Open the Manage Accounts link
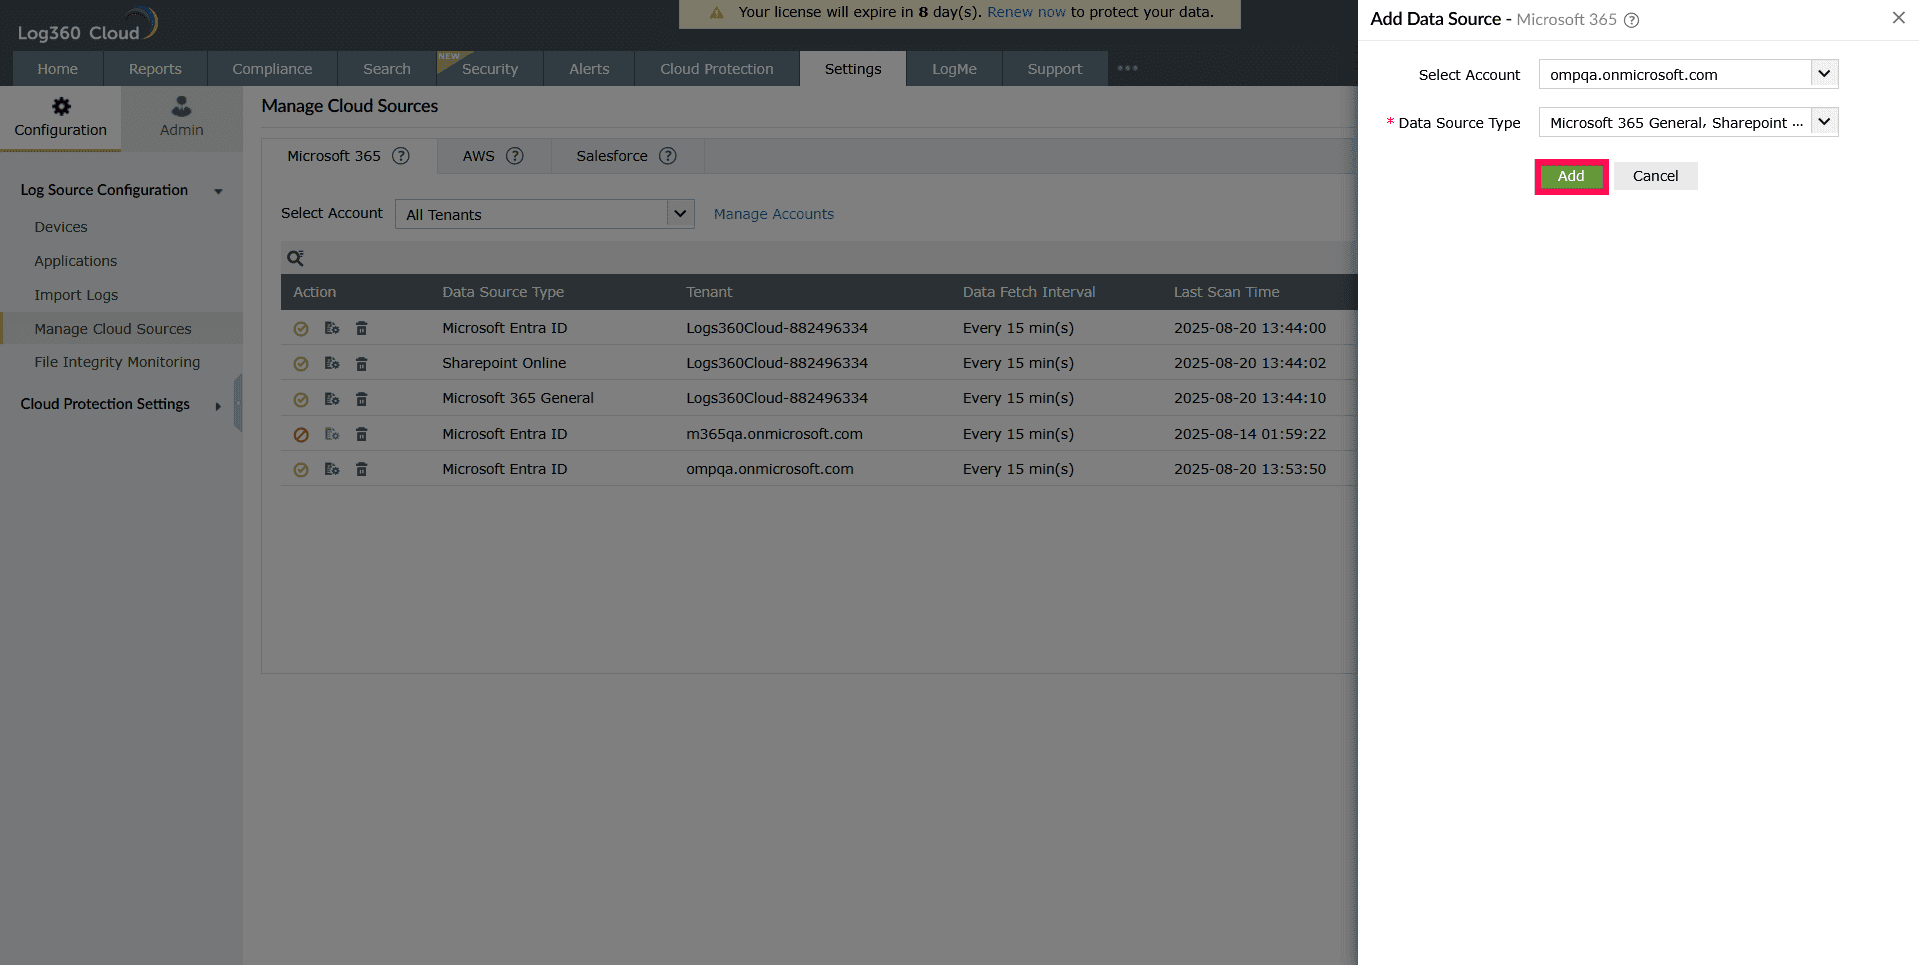The height and width of the screenshot is (965, 1919). 773,214
